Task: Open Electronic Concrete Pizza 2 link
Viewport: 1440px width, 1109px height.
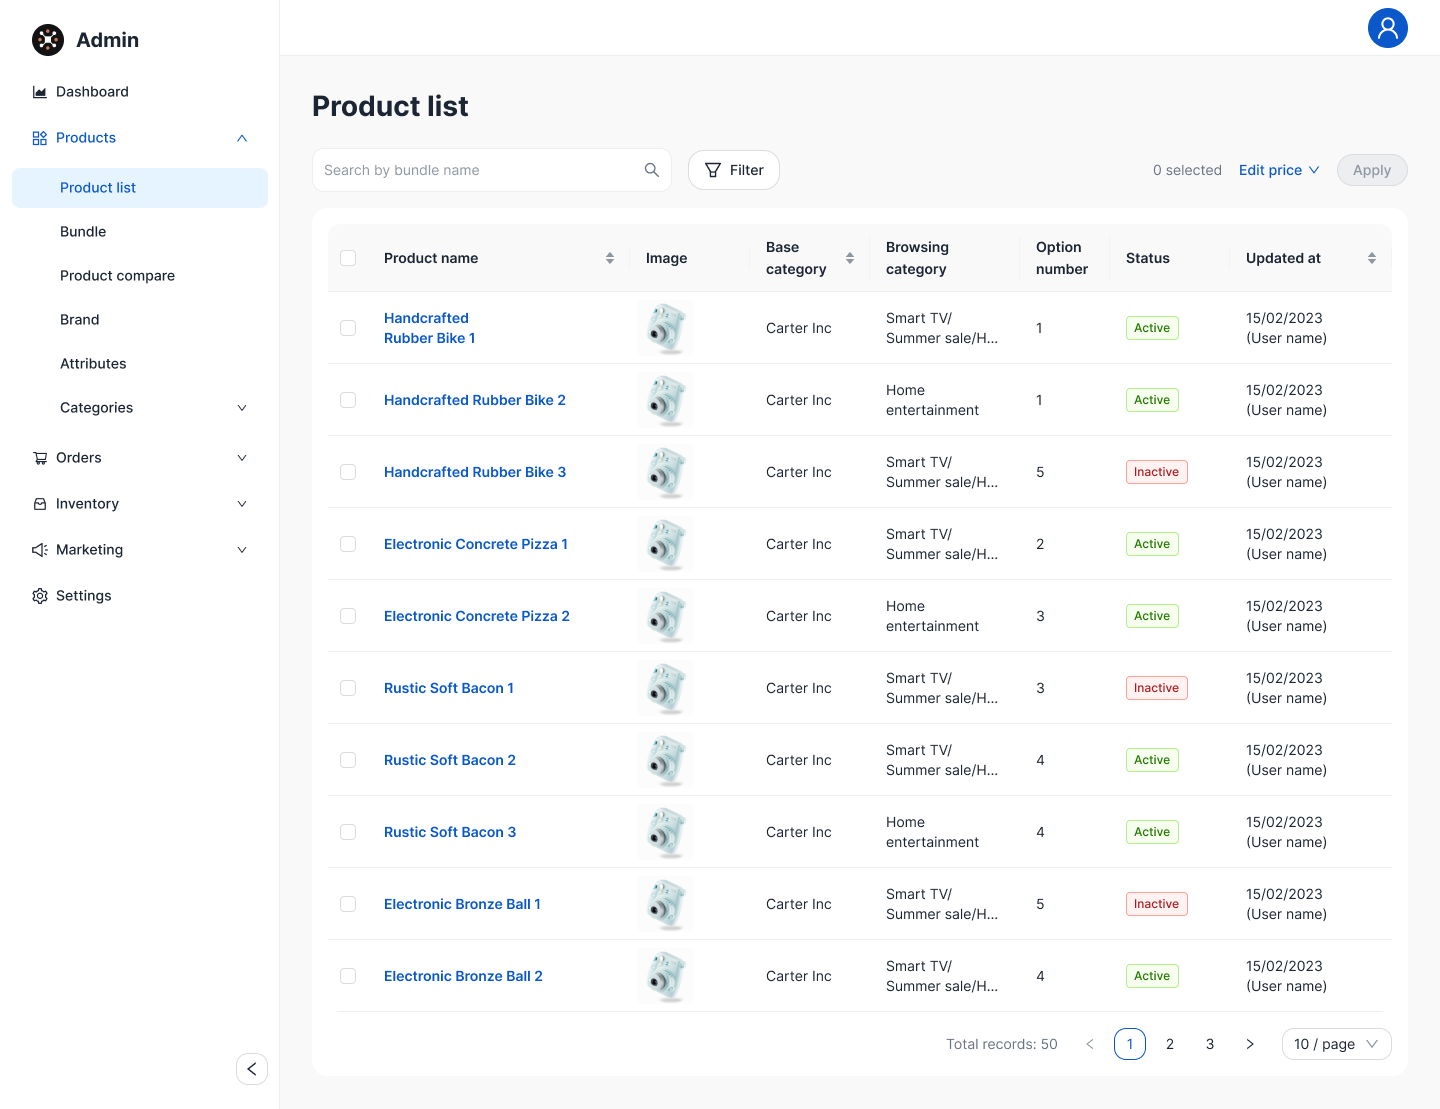Action: coord(477,616)
